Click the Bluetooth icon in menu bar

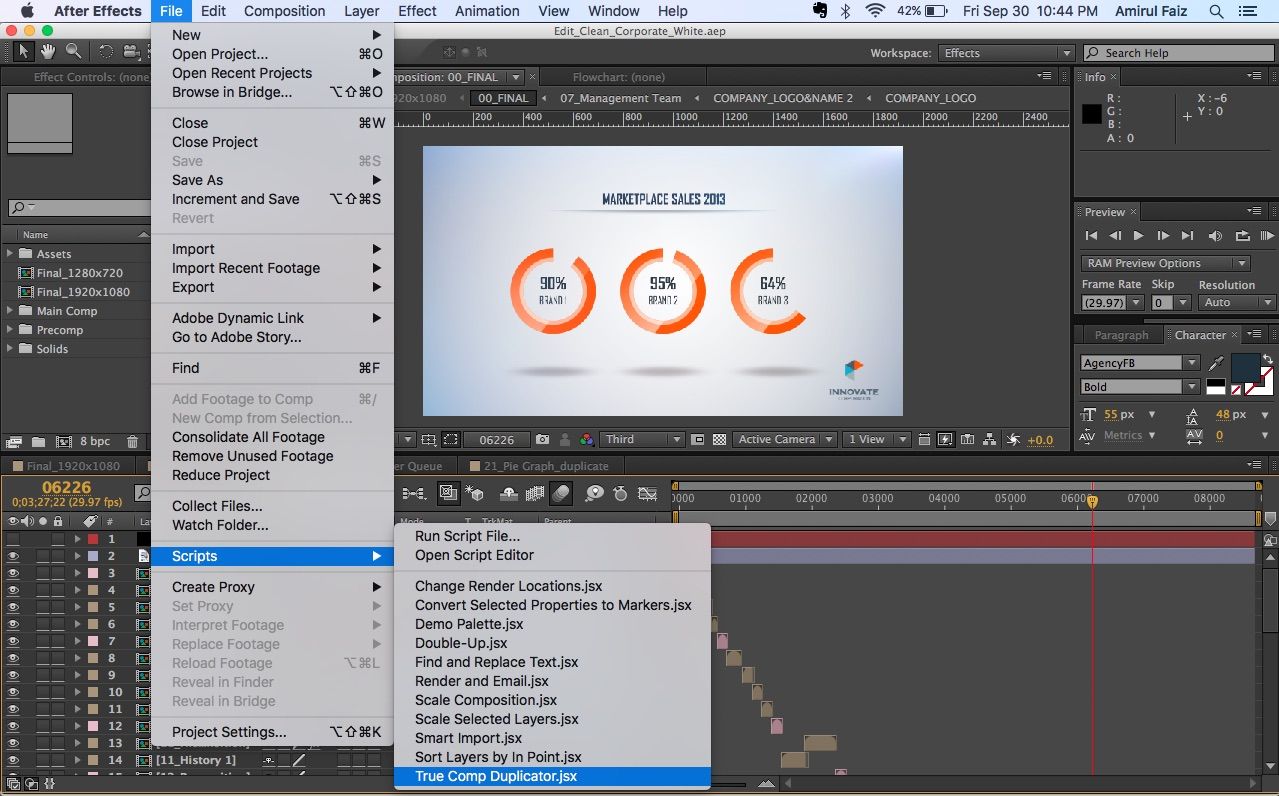[x=846, y=11]
